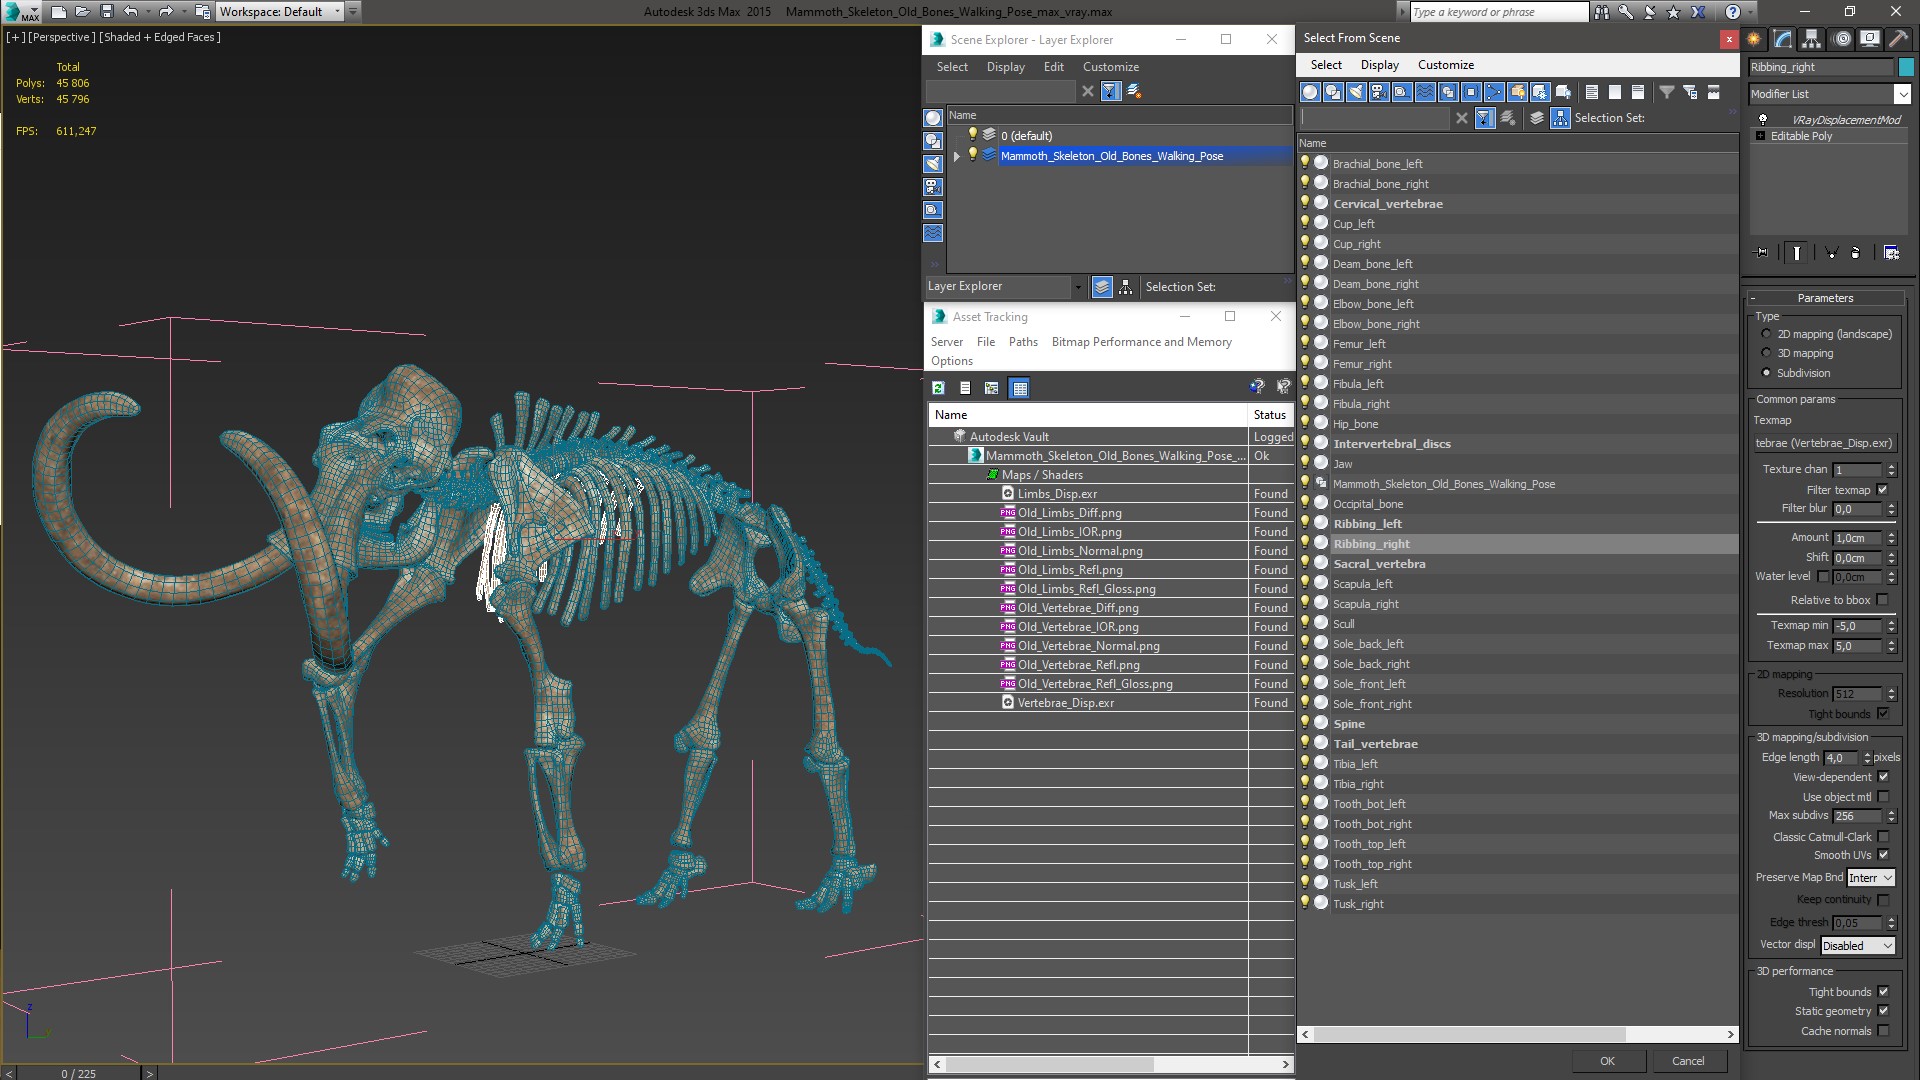Toggle lightbulb visibility for Jaw object
Viewport: 1920px width, 1080px height.
click(x=1305, y=463)
